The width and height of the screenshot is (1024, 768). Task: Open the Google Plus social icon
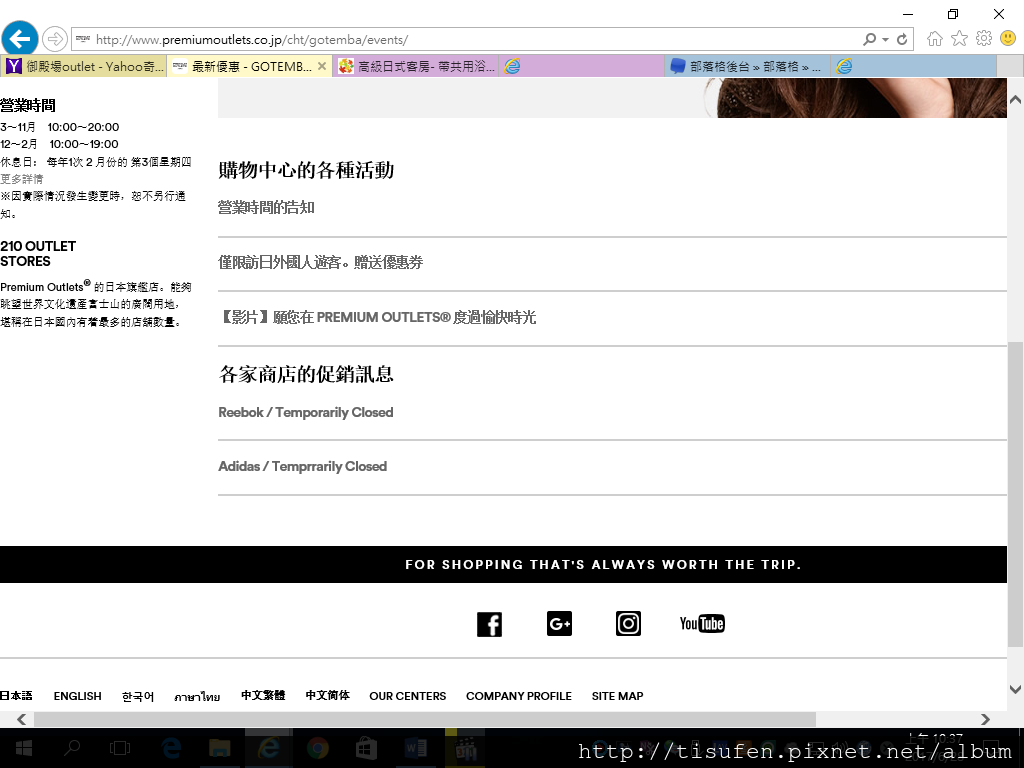(559, 624)
